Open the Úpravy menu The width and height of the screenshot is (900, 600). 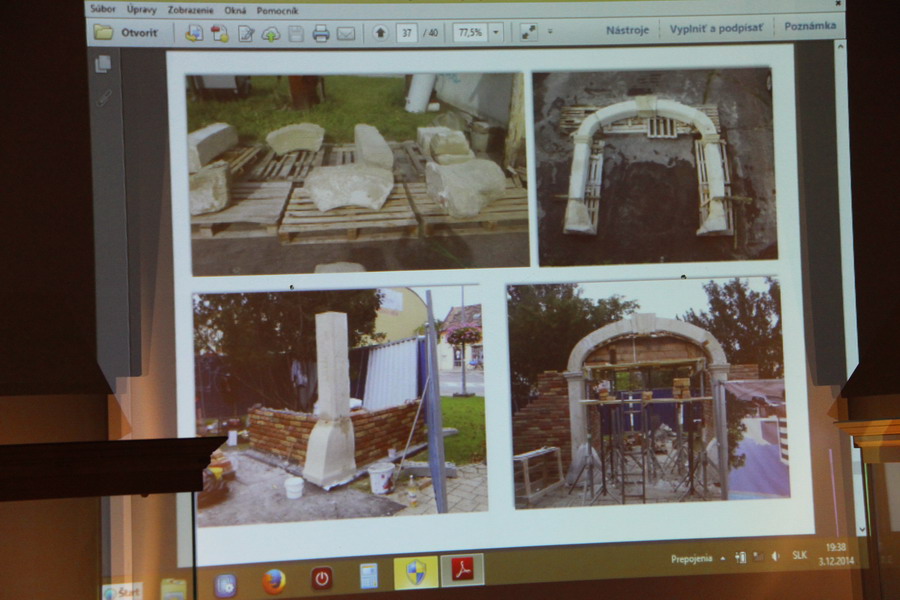[x=142, y=10]
